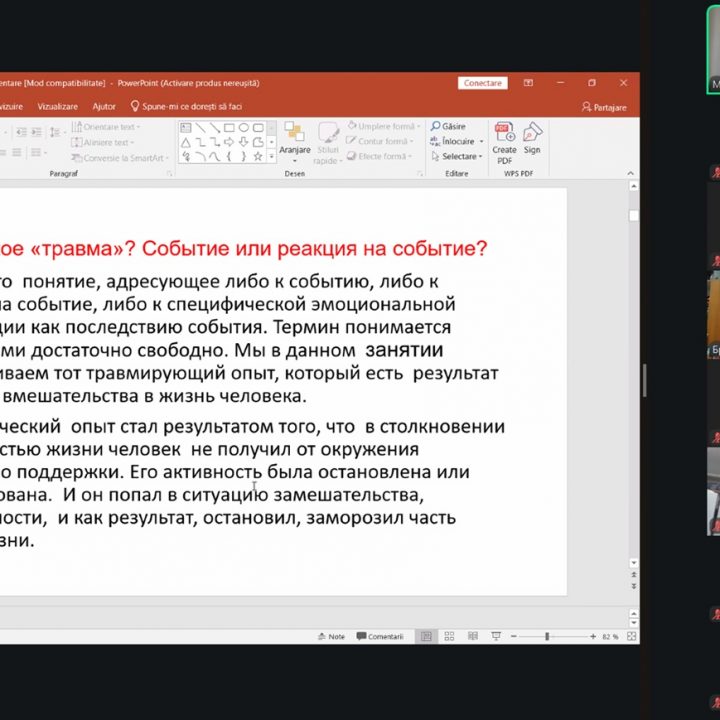
Task: Toggle the Comentarii pane
Action: coord(380,636)
